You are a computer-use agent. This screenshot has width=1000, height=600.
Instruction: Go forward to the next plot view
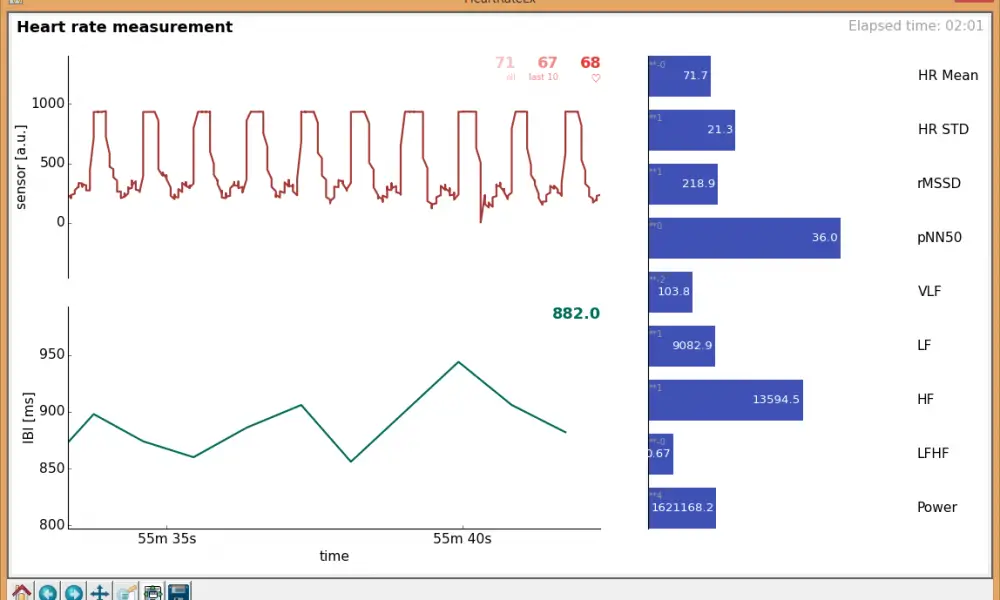tap(74, 592)
